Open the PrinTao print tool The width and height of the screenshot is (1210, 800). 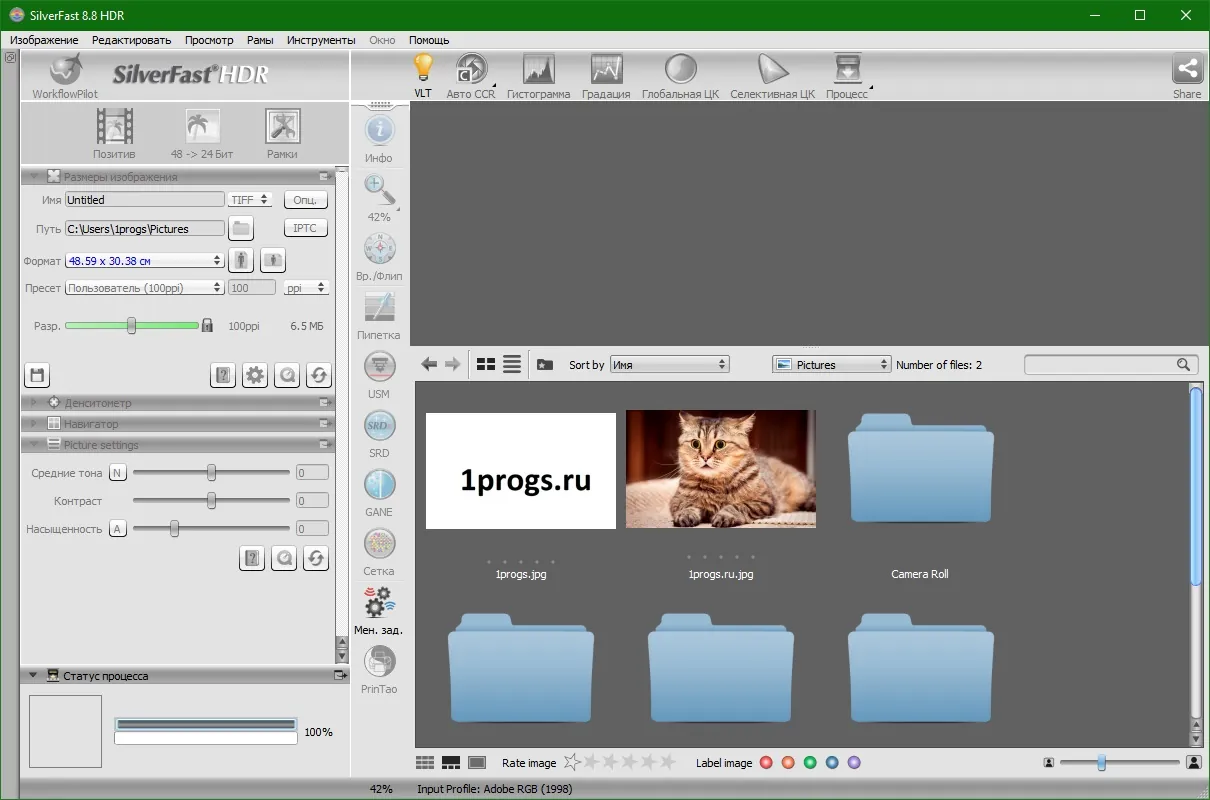coord(379,661)
